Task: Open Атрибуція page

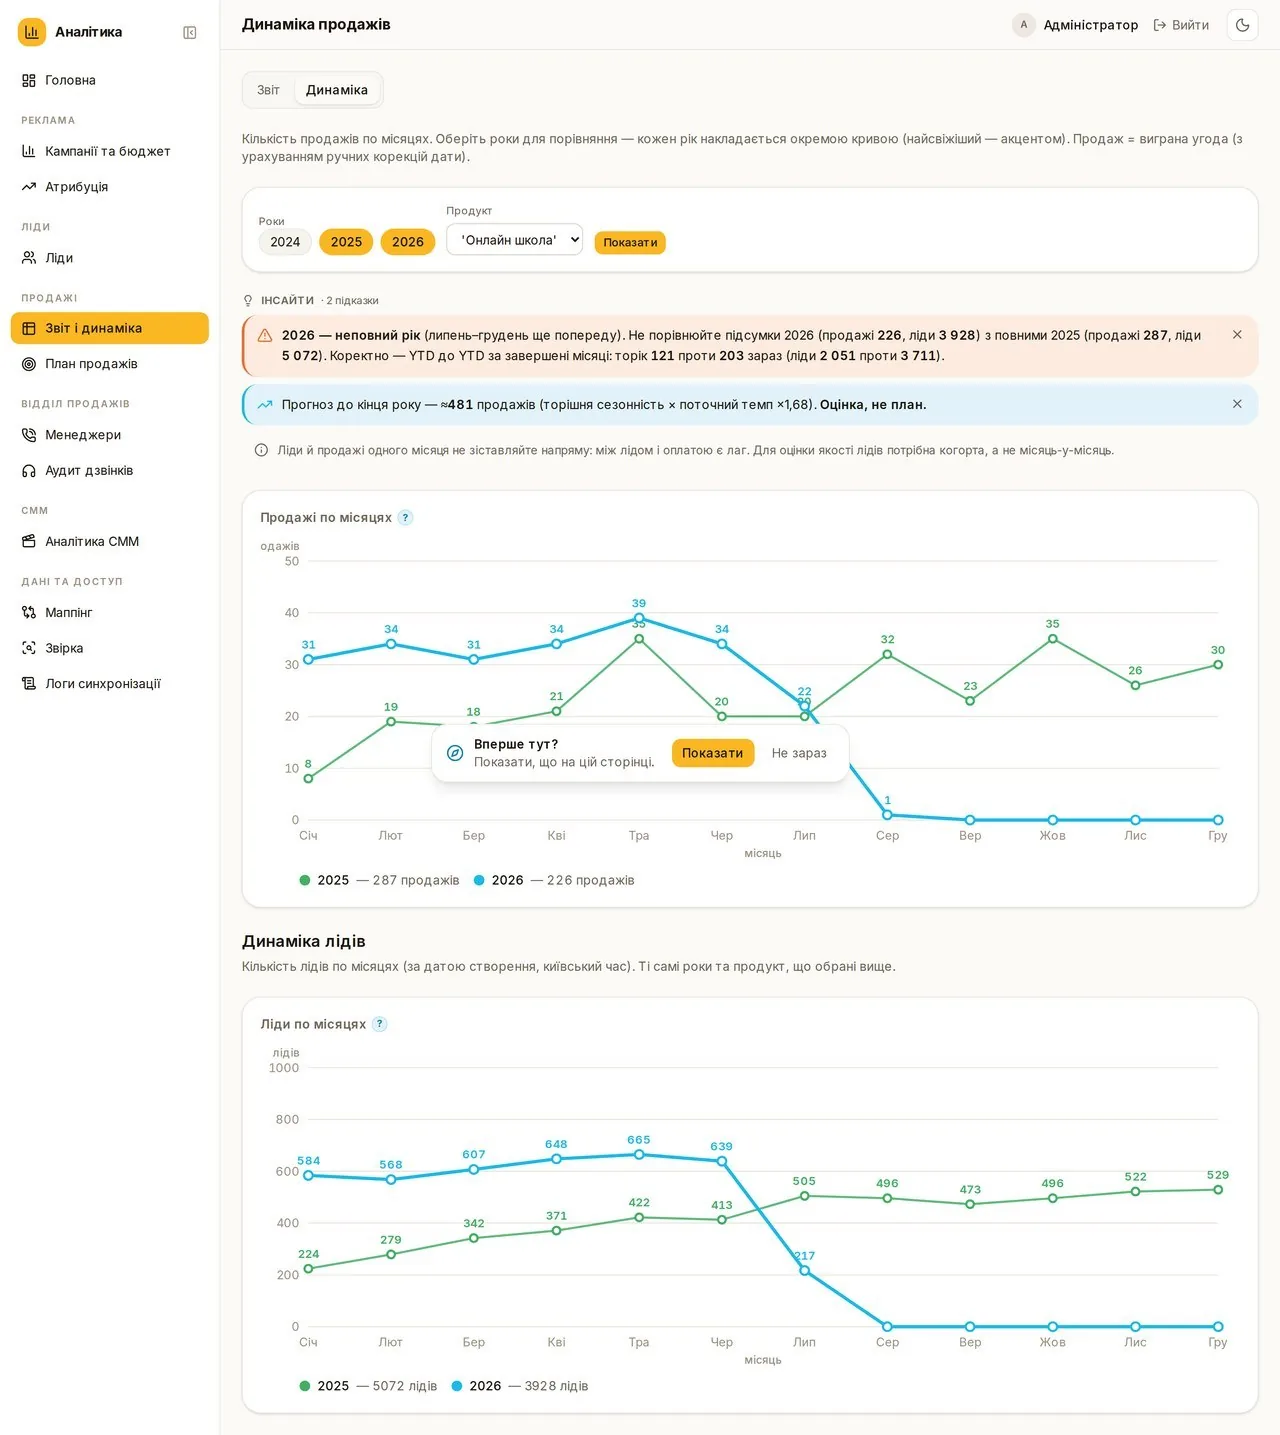Action: click(x=110, y=187)
